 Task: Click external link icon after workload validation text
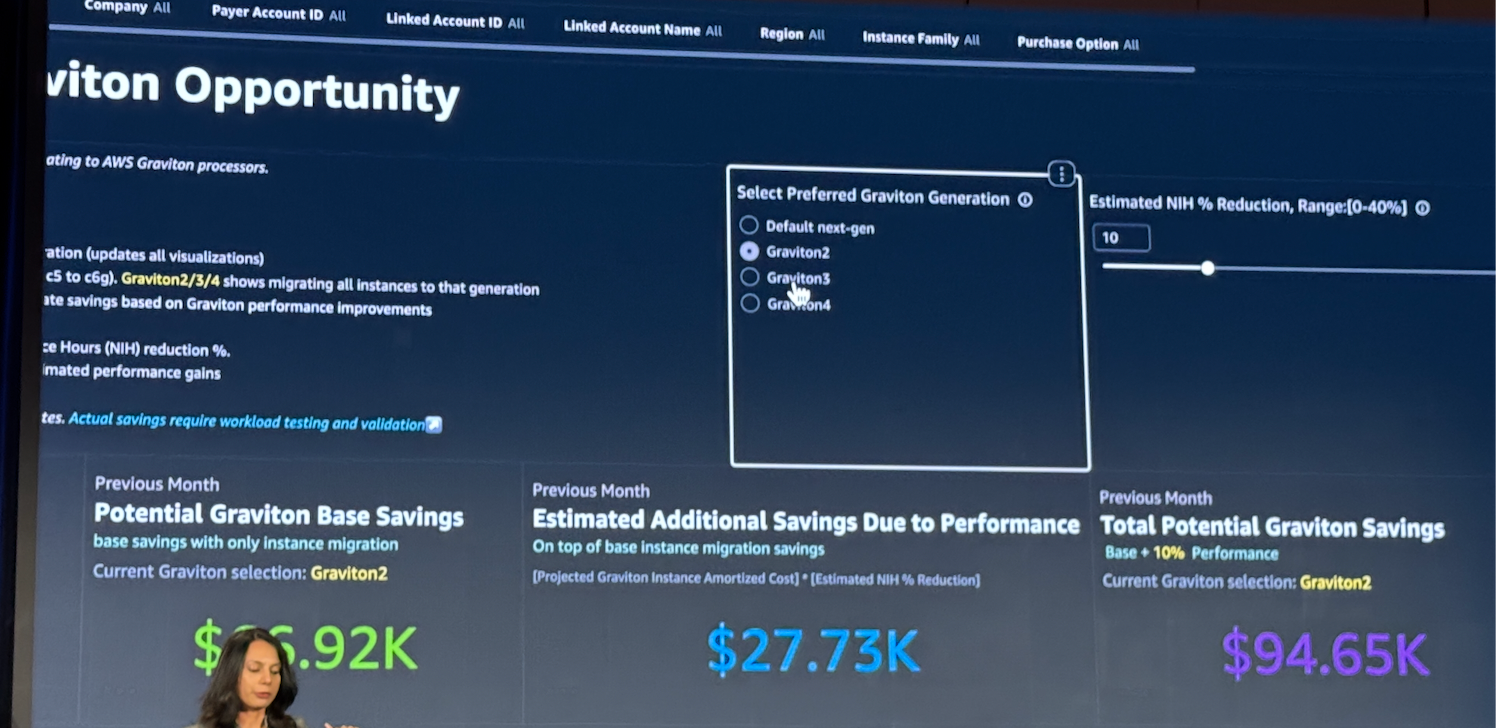click(x=433, y=425)
